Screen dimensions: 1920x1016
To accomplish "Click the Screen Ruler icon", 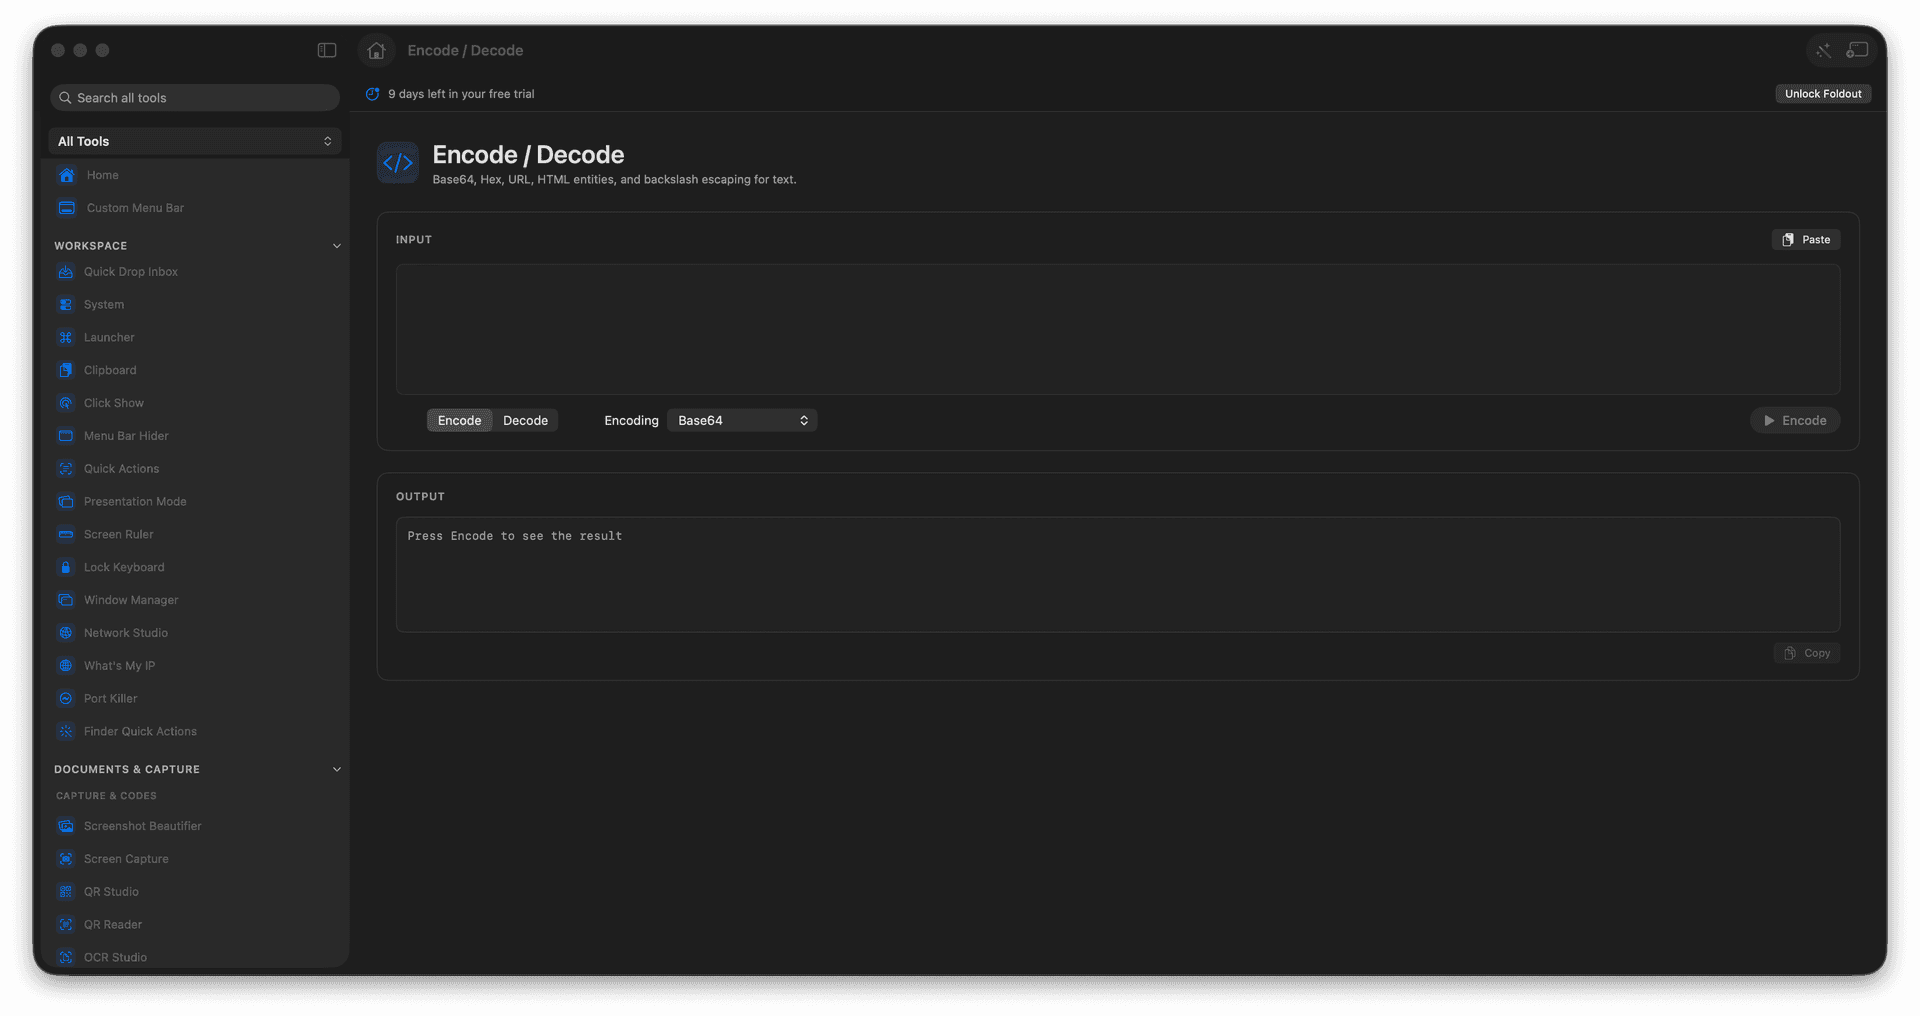I will (x=66, y=535).
